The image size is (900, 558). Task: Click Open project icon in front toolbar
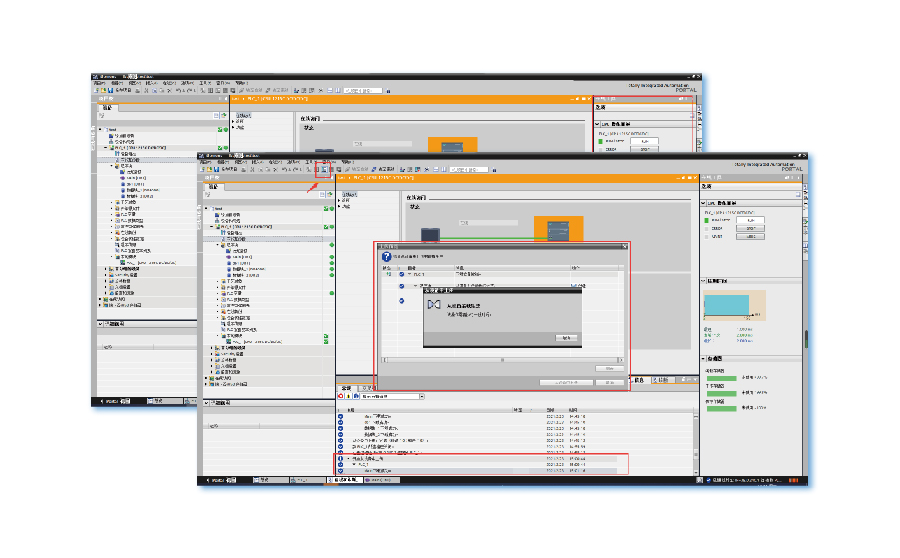coord(210,170)
